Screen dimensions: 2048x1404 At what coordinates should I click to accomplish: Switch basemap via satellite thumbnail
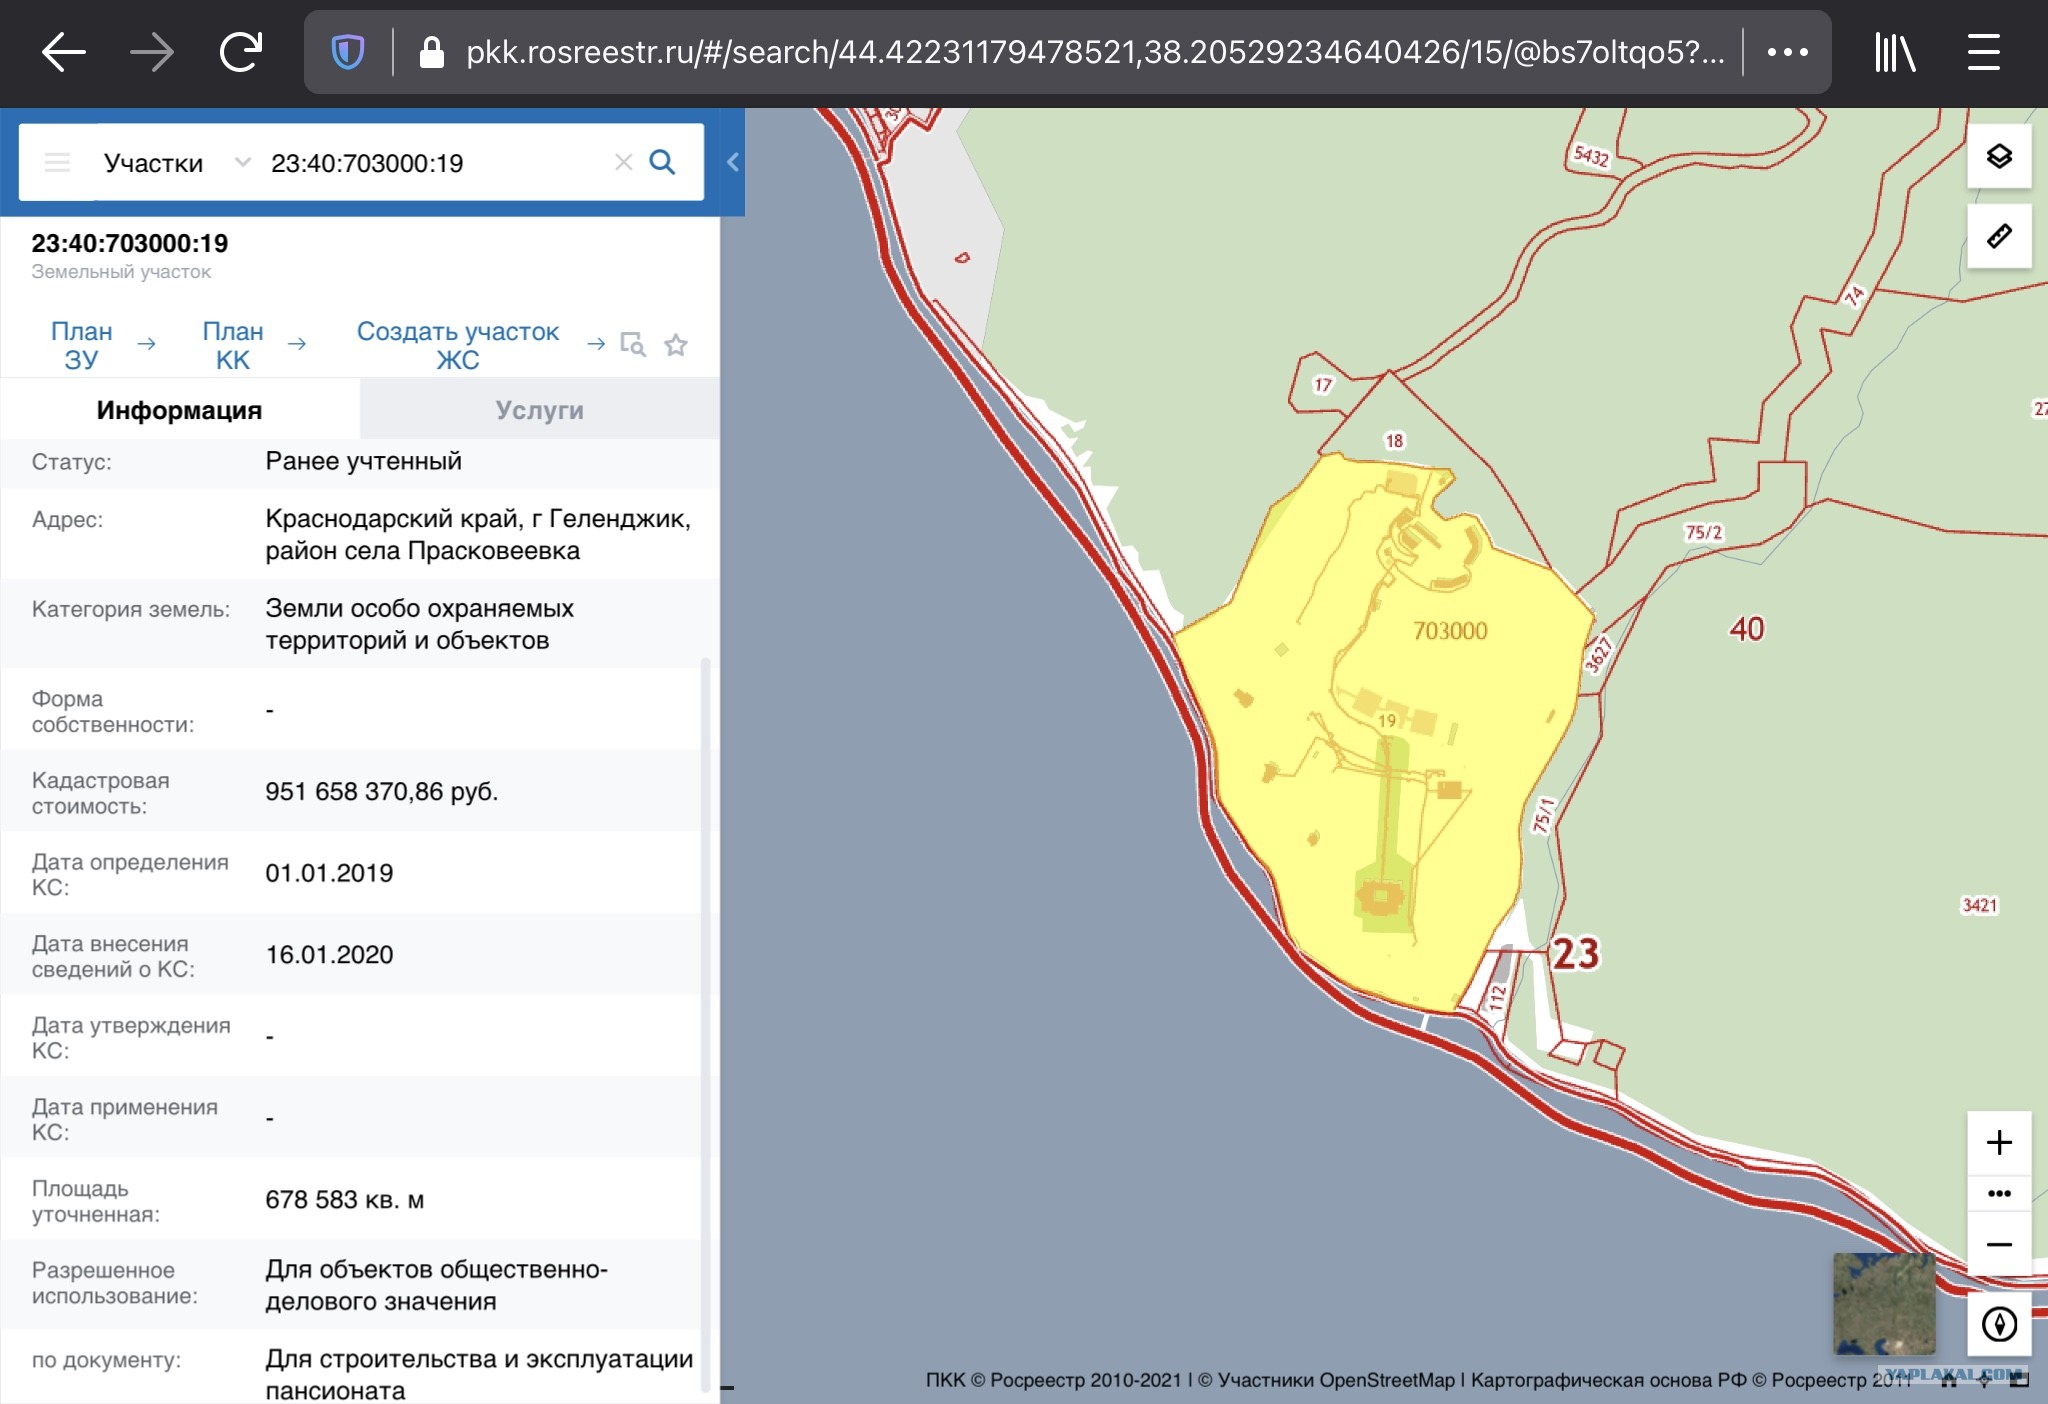click(x=1884, y=1304)
